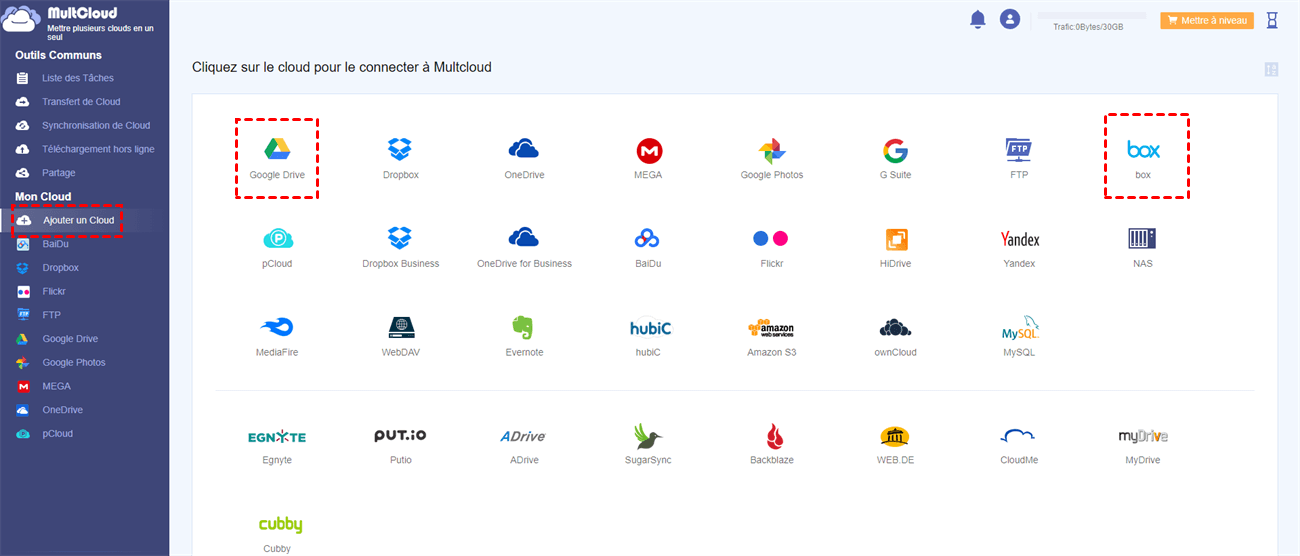Open the Flickr account in sidebar
This screenshot has height=556, width=1300.
[x=54, y=291]
